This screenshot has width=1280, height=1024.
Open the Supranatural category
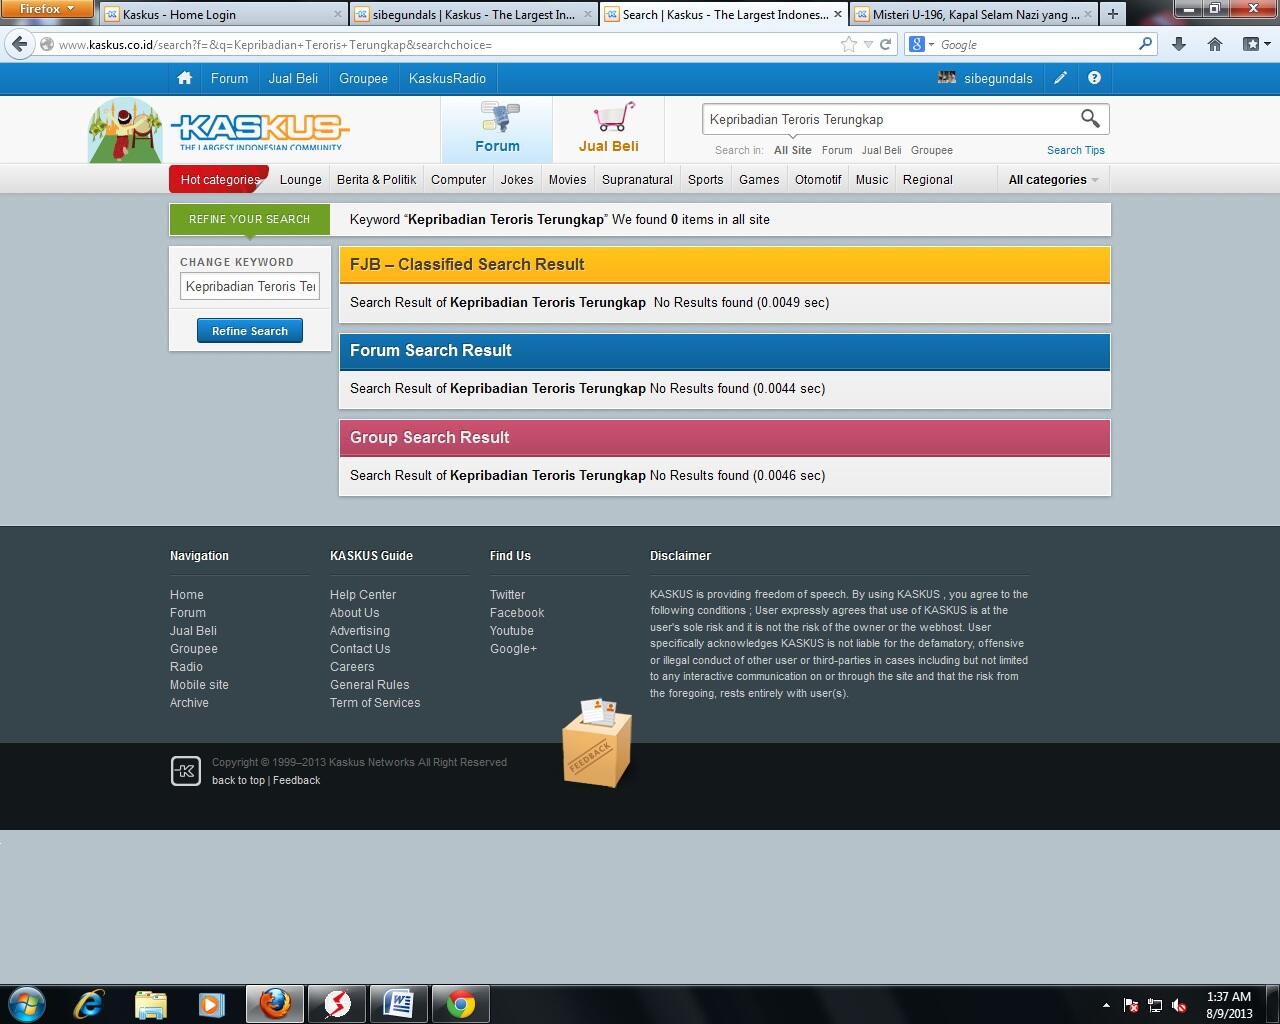click(637, 180)
